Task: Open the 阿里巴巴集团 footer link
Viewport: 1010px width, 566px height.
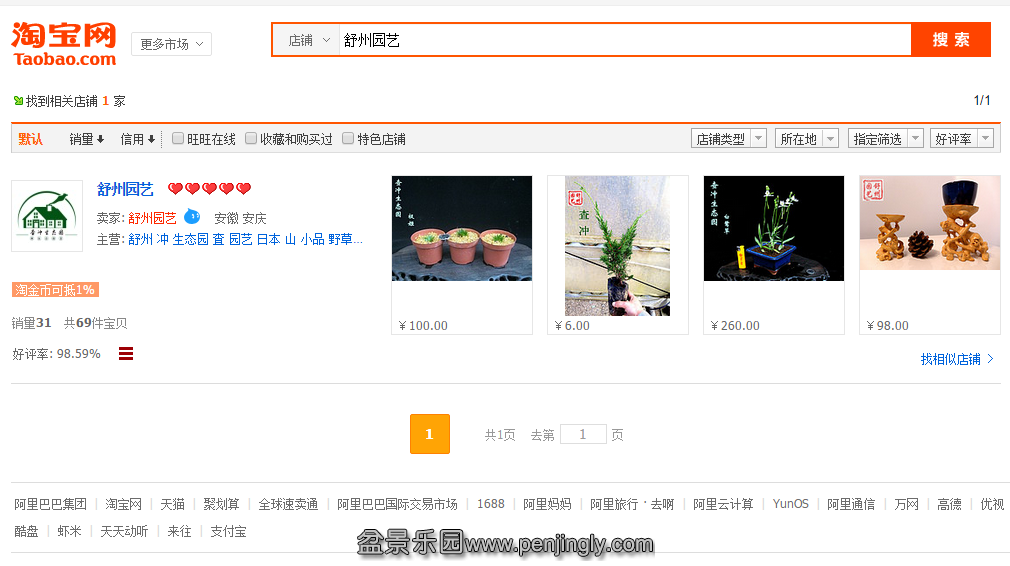Action: 50,504
